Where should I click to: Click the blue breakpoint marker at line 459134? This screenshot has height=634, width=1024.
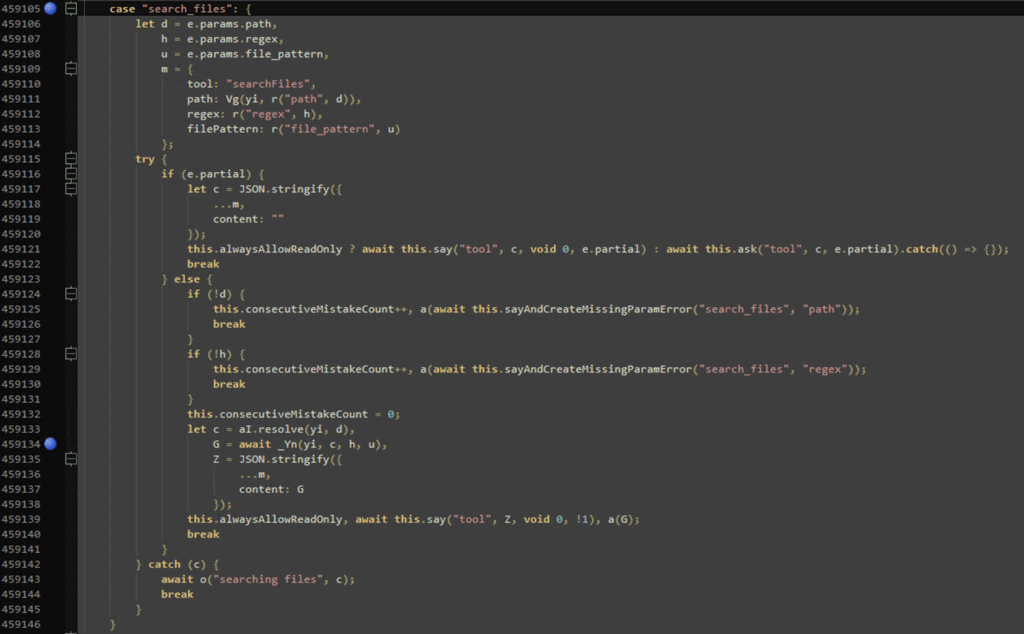click(x=50, y=444)
